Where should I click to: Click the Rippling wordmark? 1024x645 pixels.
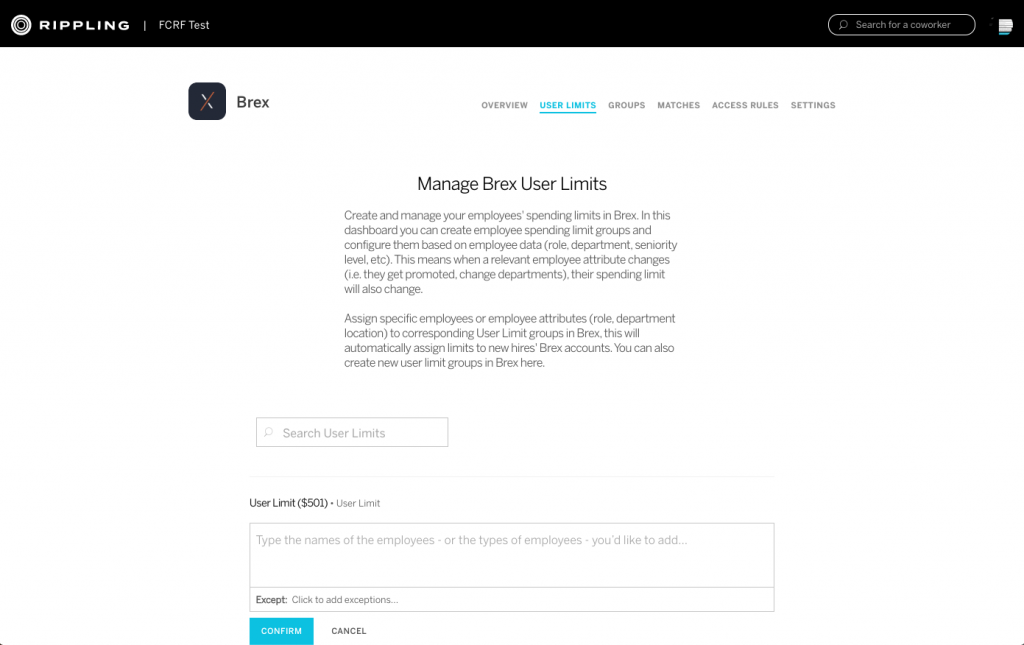pyautogui.click(x=84, y=25)
